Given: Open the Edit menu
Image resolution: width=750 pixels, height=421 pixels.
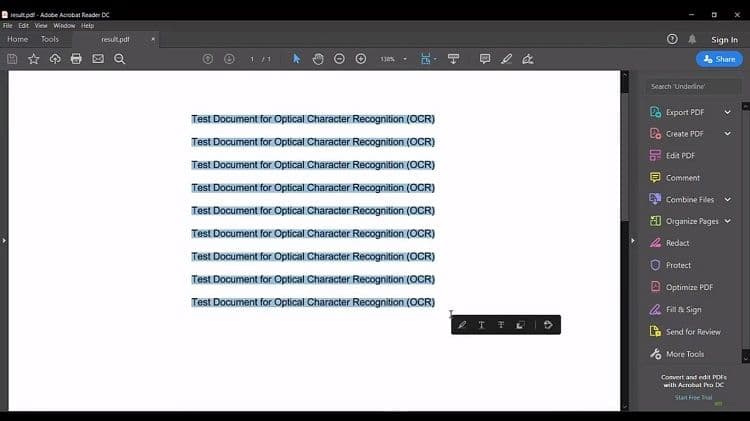Looking at the screenshot, I should [x=23, y=25].
